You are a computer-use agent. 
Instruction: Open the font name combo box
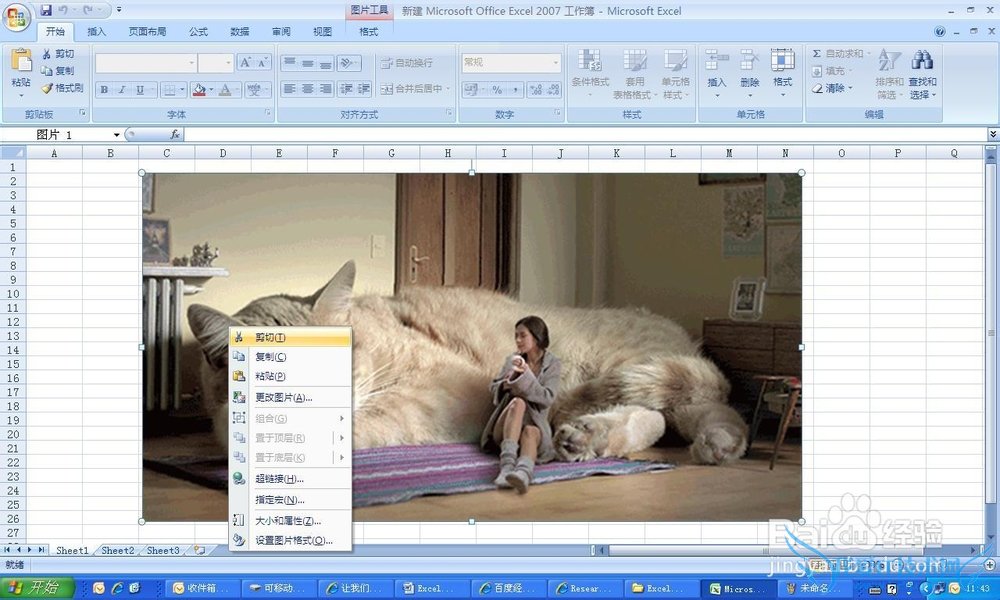click(x=145, y=62)
